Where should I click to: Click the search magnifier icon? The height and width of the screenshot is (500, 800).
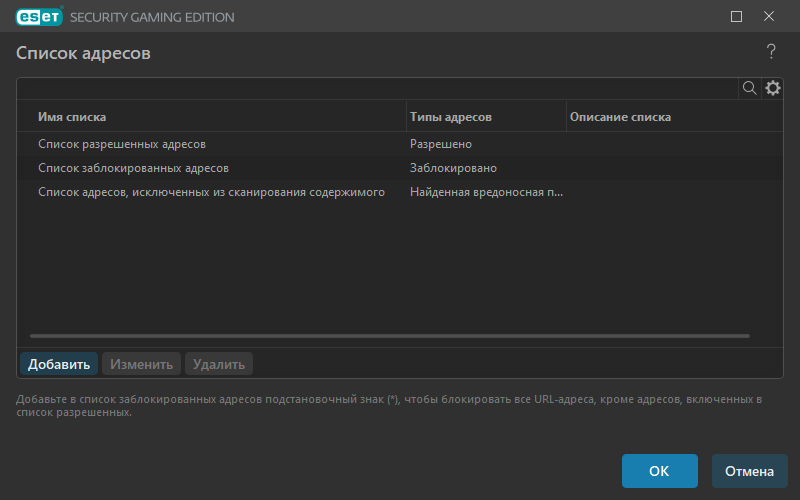(x=749, y=88)
